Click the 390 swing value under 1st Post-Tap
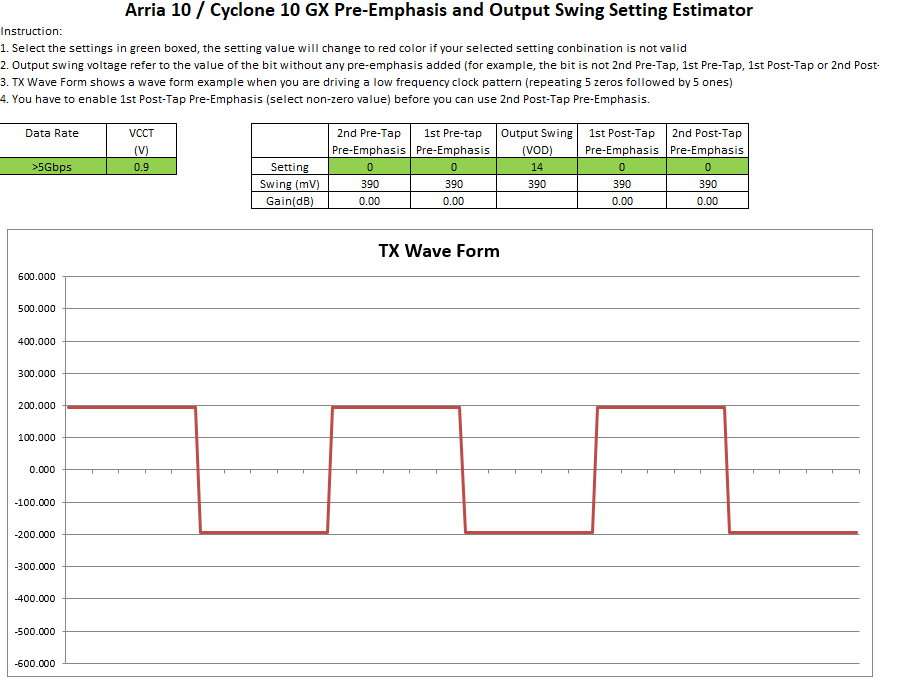 622,184
